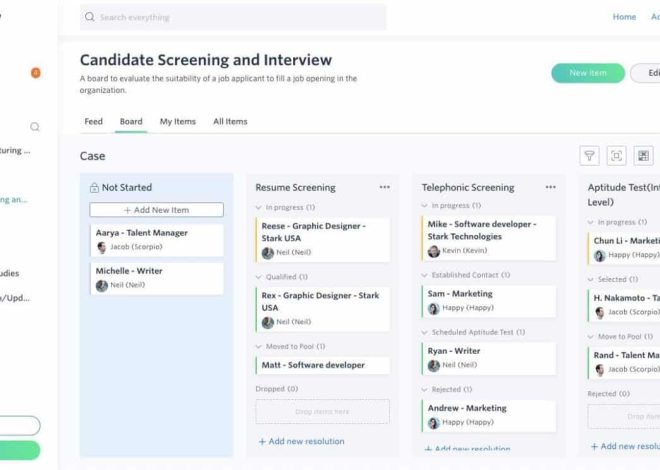Open Andrew - Marketing card
Screen dimensions: 660x470
[x=488, y=415]
